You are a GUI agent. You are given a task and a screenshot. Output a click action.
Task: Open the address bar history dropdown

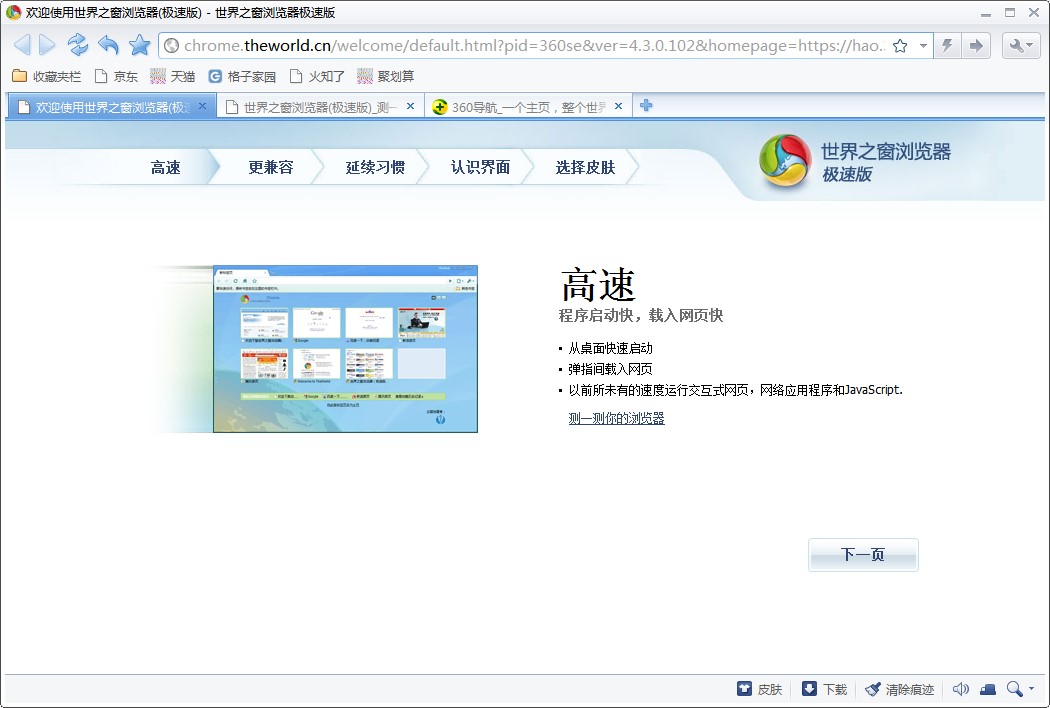click(922, 45)
